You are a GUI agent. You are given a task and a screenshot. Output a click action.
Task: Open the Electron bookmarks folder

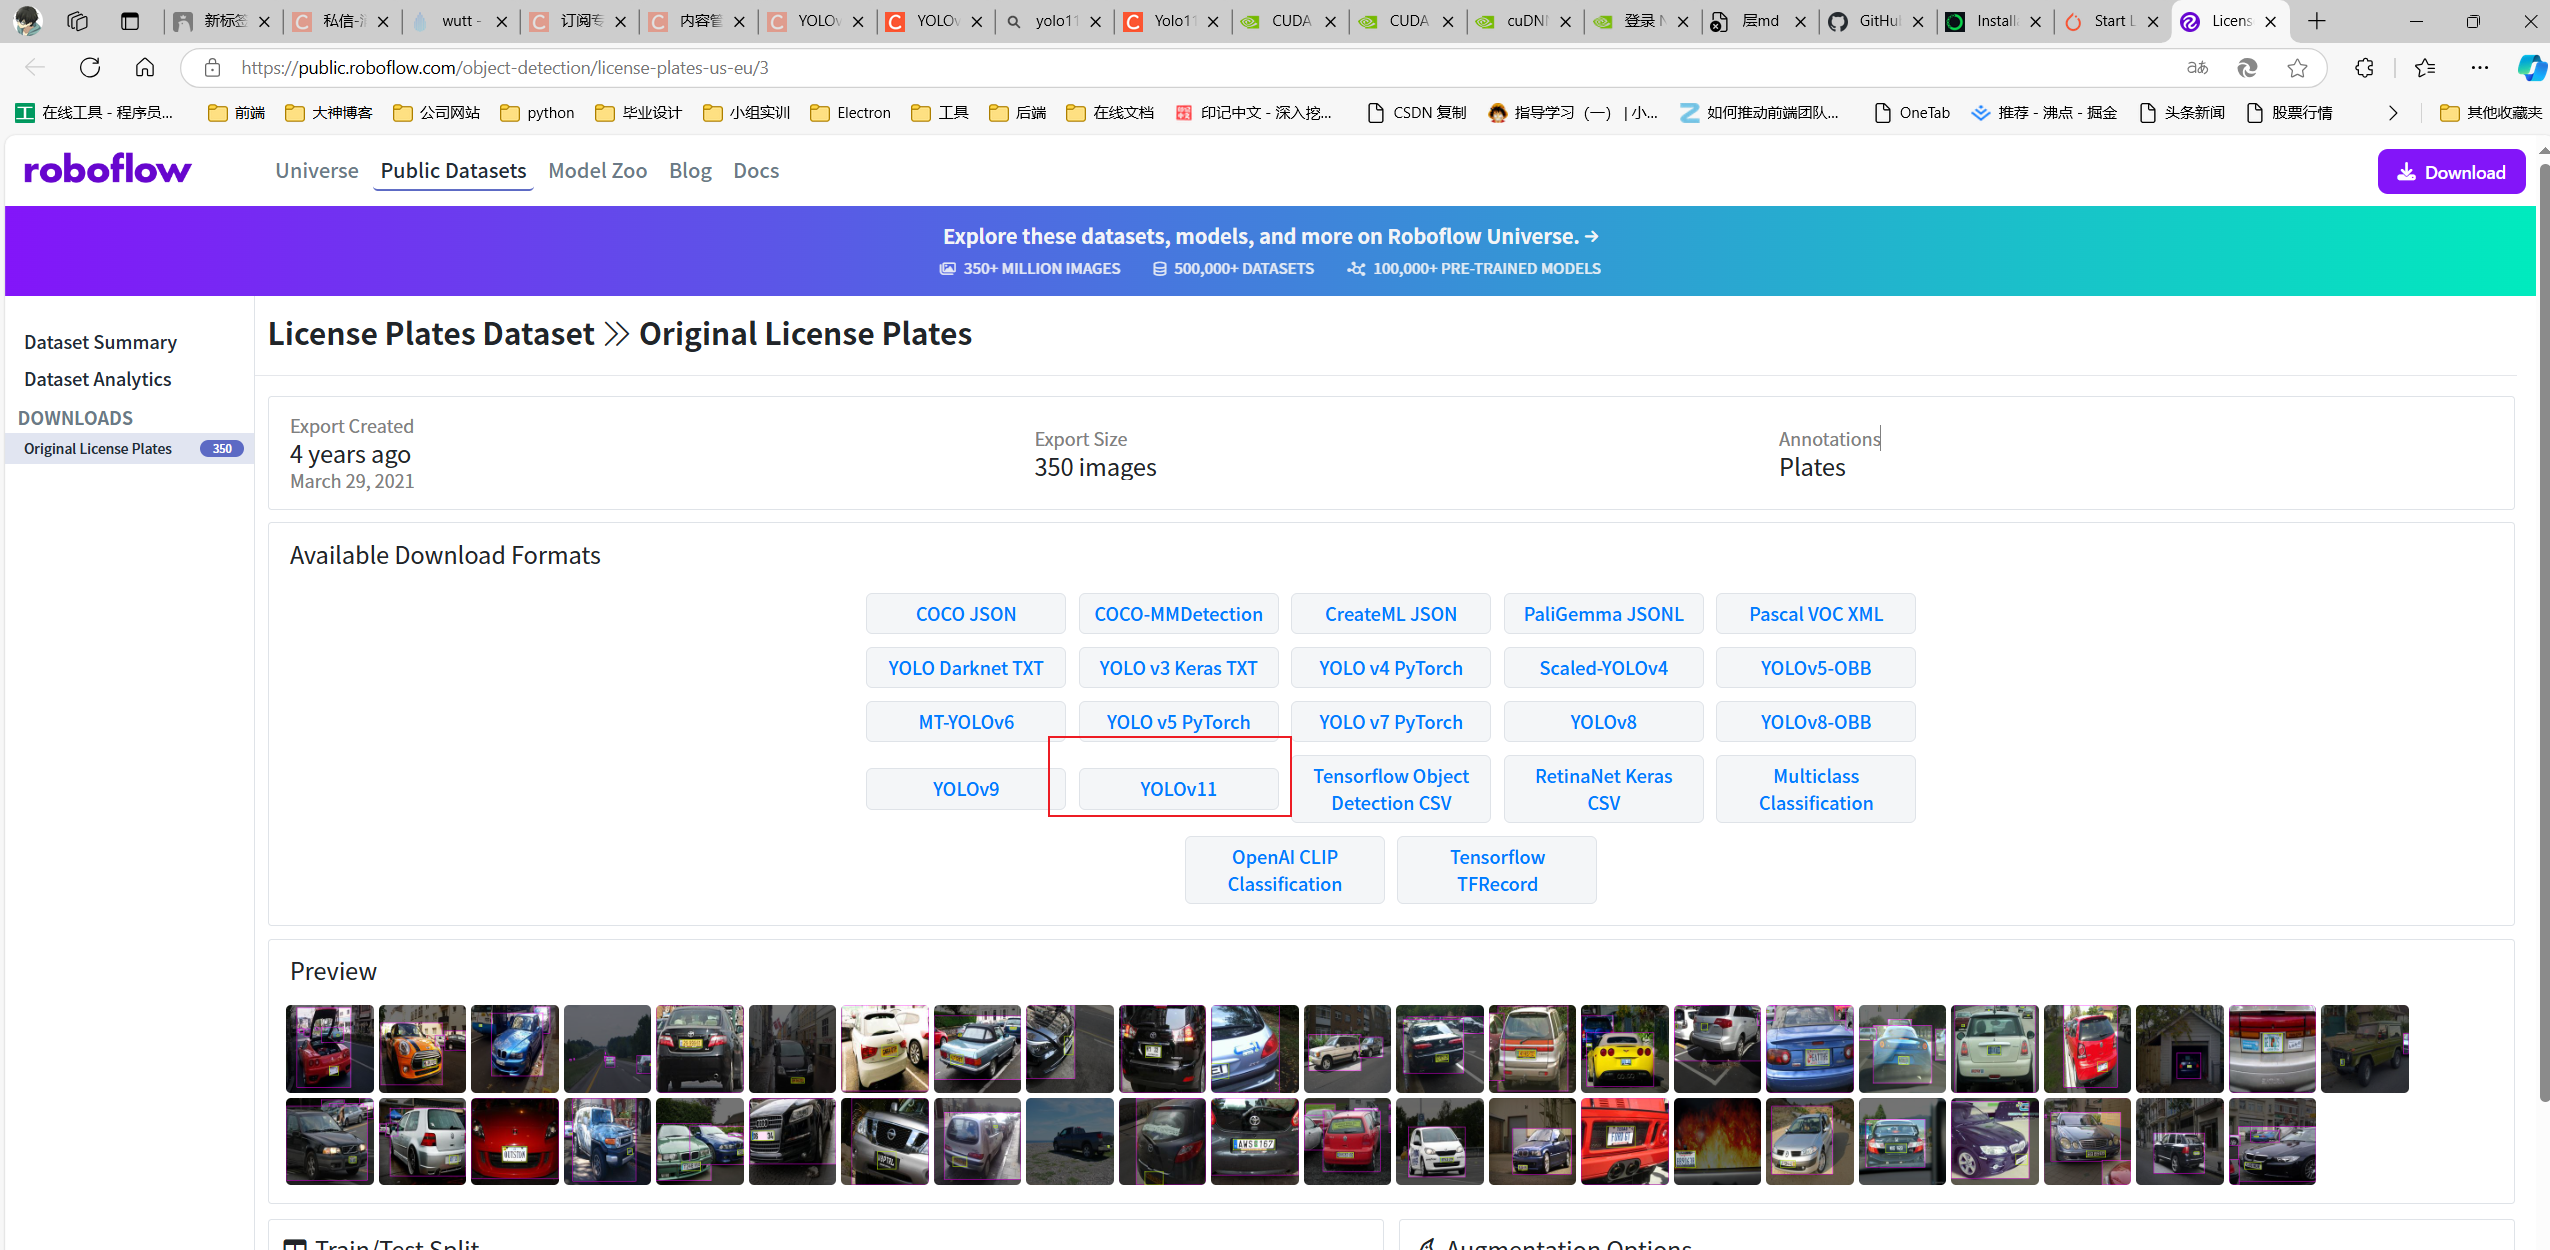point(851,113)
